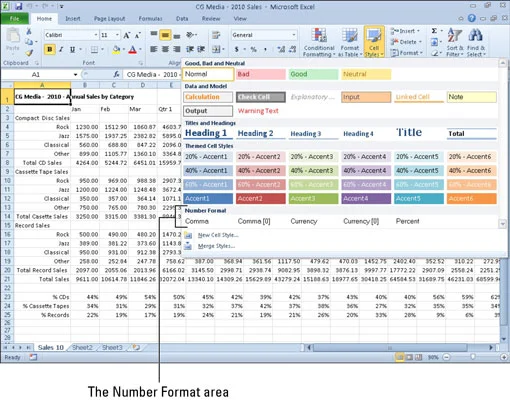Apply the Accent2 red cell style
Image resolution: width=510 pixels, height=400 pixels.
click(x=261, y=199)
